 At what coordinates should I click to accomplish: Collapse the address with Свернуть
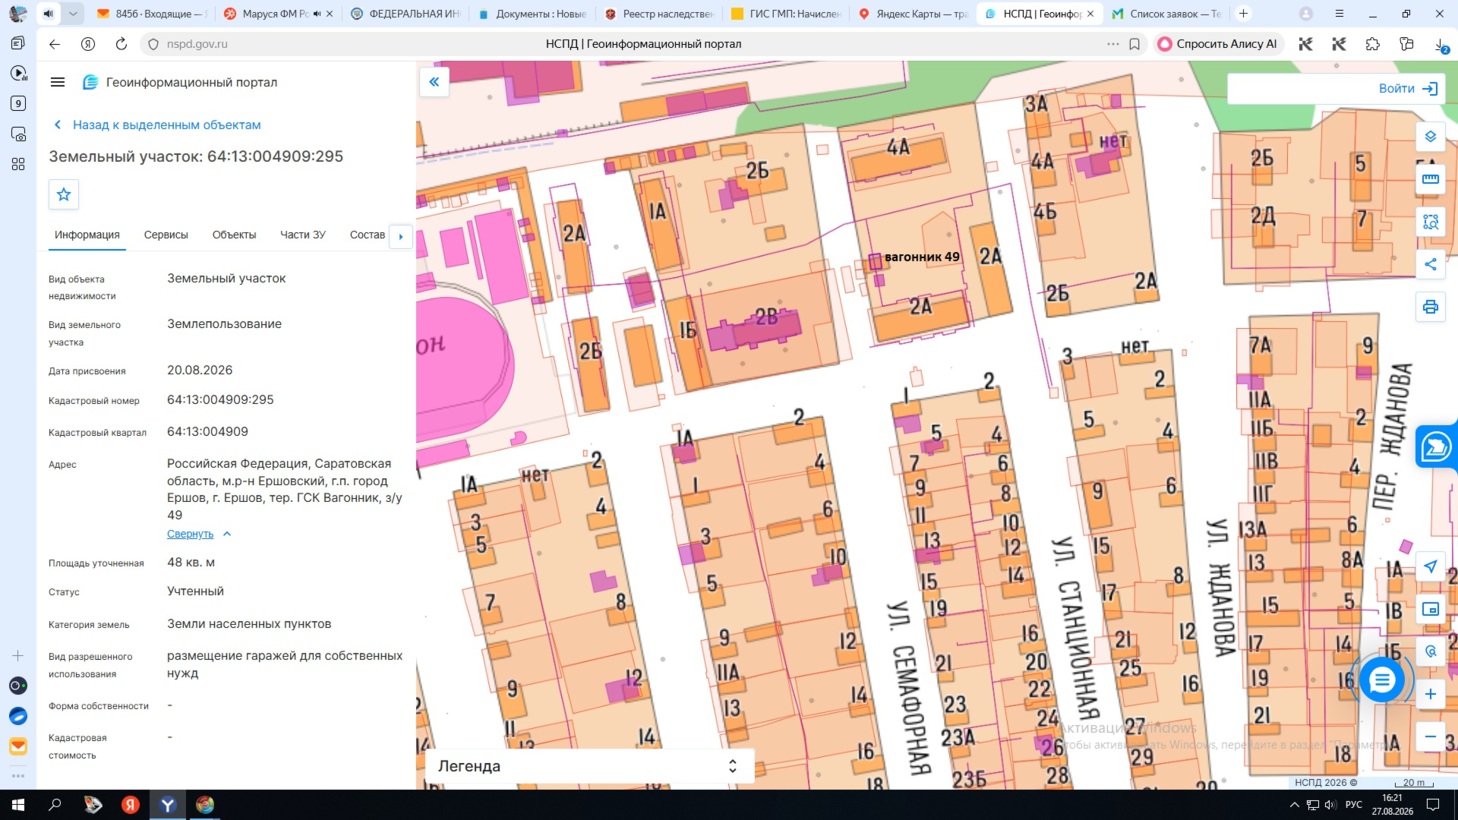(199, 534)
